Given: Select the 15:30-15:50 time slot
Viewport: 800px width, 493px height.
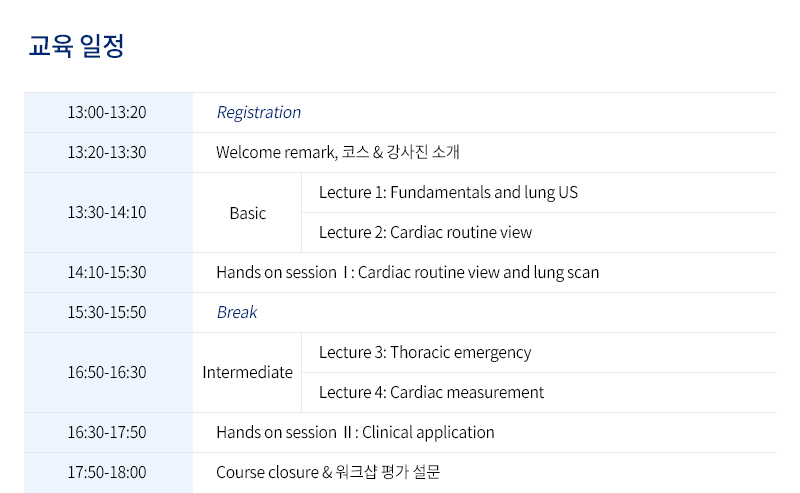Looking at the screenshot, I should pos(107,313).
